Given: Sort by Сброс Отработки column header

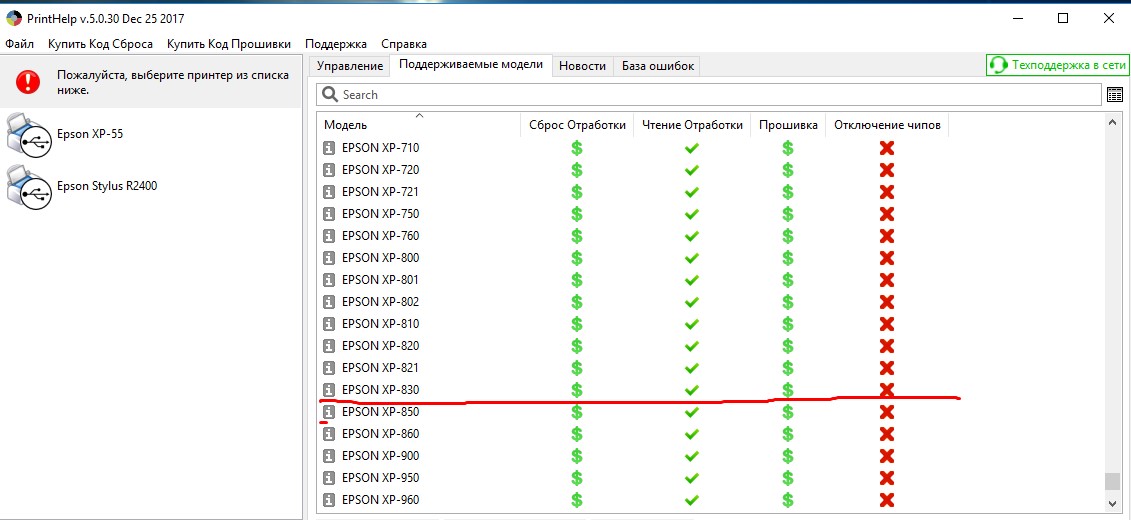Looking at the screenshot, I should coord(577,125).
